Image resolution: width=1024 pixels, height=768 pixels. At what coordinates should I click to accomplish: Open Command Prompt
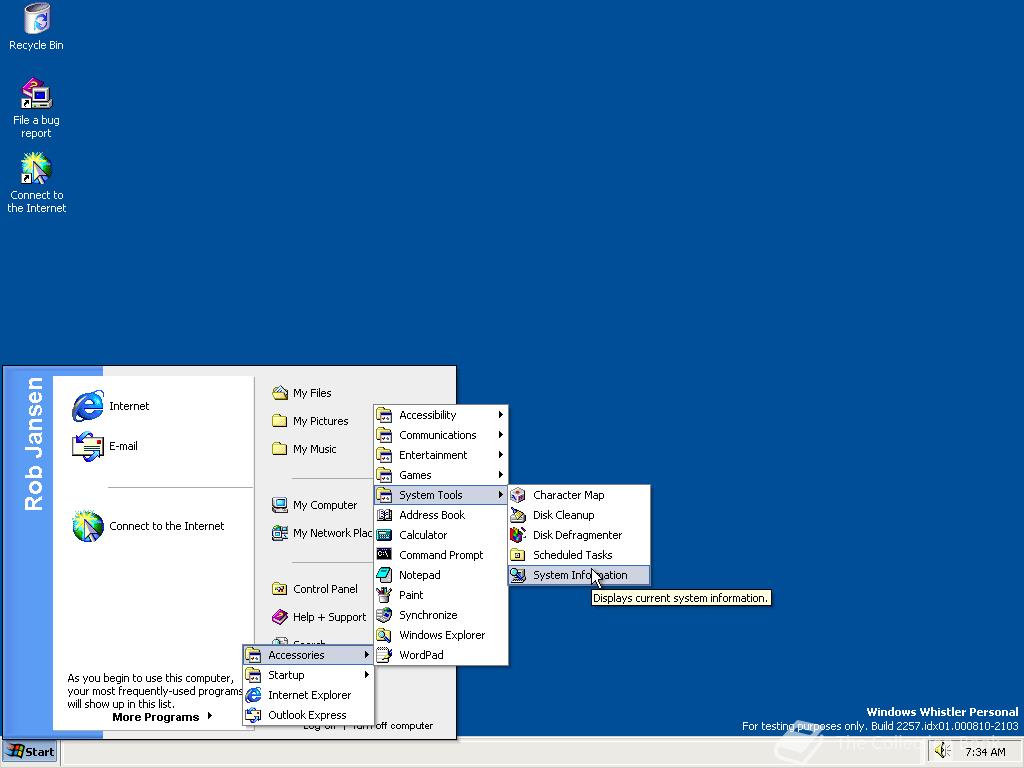[x=441, y=555]
